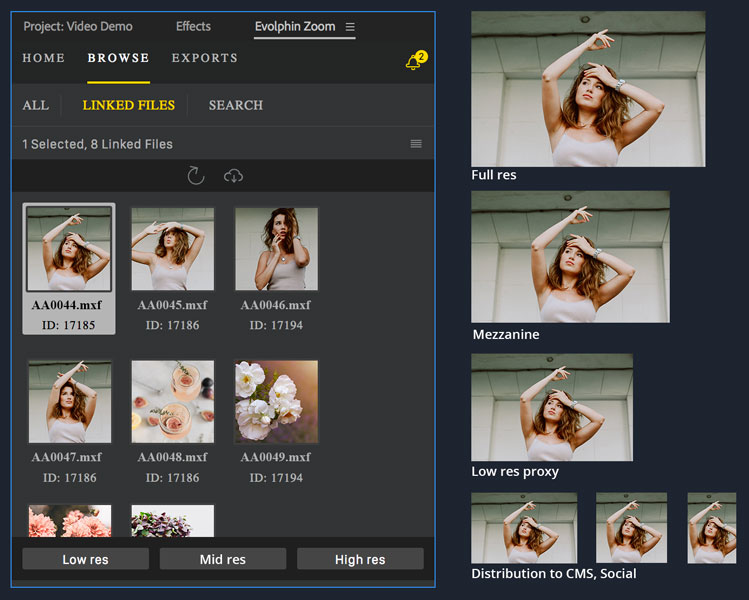Screen dimensions: 749x600
Task: Select the AA0045.mxf thumbnail
Action: 173,249
